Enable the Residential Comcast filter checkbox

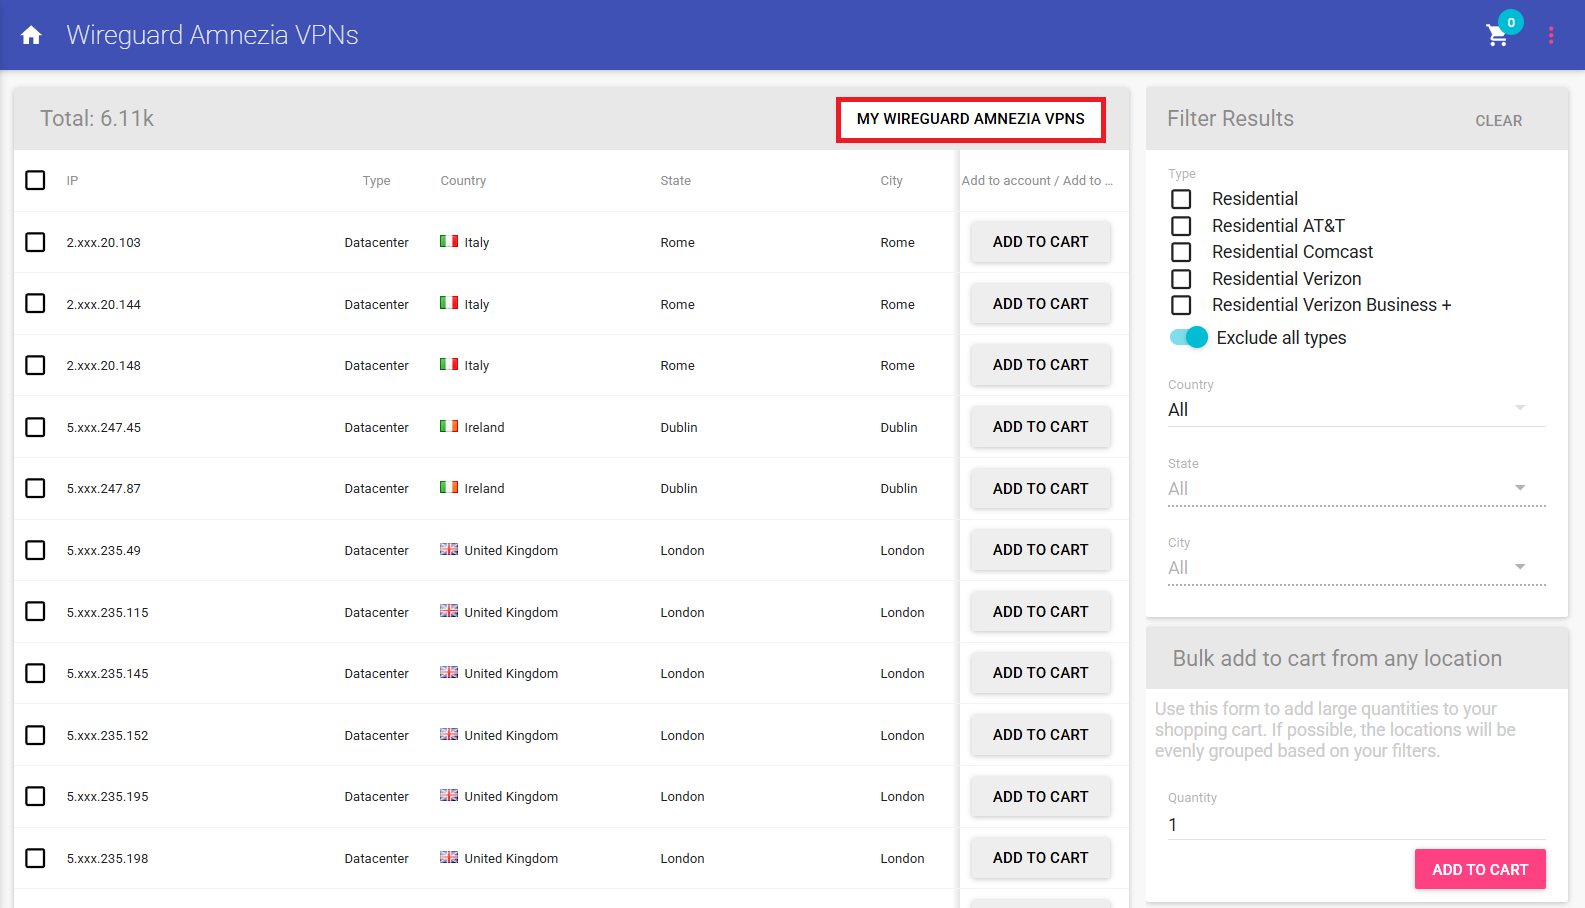1181,252
